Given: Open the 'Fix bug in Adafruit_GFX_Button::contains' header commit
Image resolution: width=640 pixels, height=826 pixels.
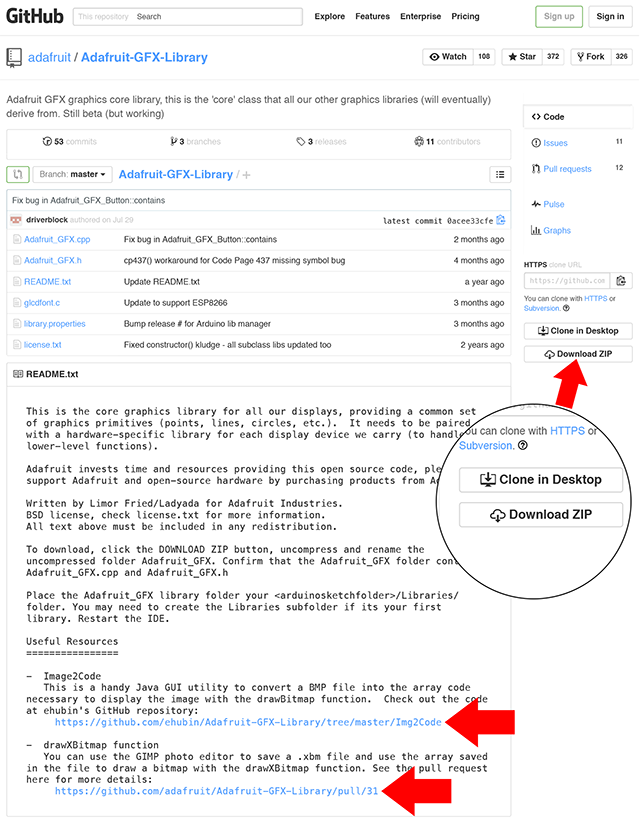Looking at the screenshot, I should pyautogui.click(x=88, y=201).
